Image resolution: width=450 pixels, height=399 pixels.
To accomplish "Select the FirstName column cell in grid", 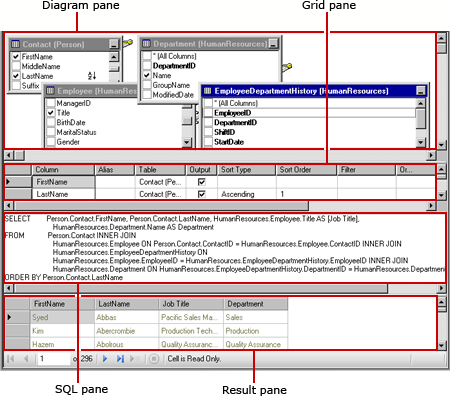I will (x=63, y=182).
